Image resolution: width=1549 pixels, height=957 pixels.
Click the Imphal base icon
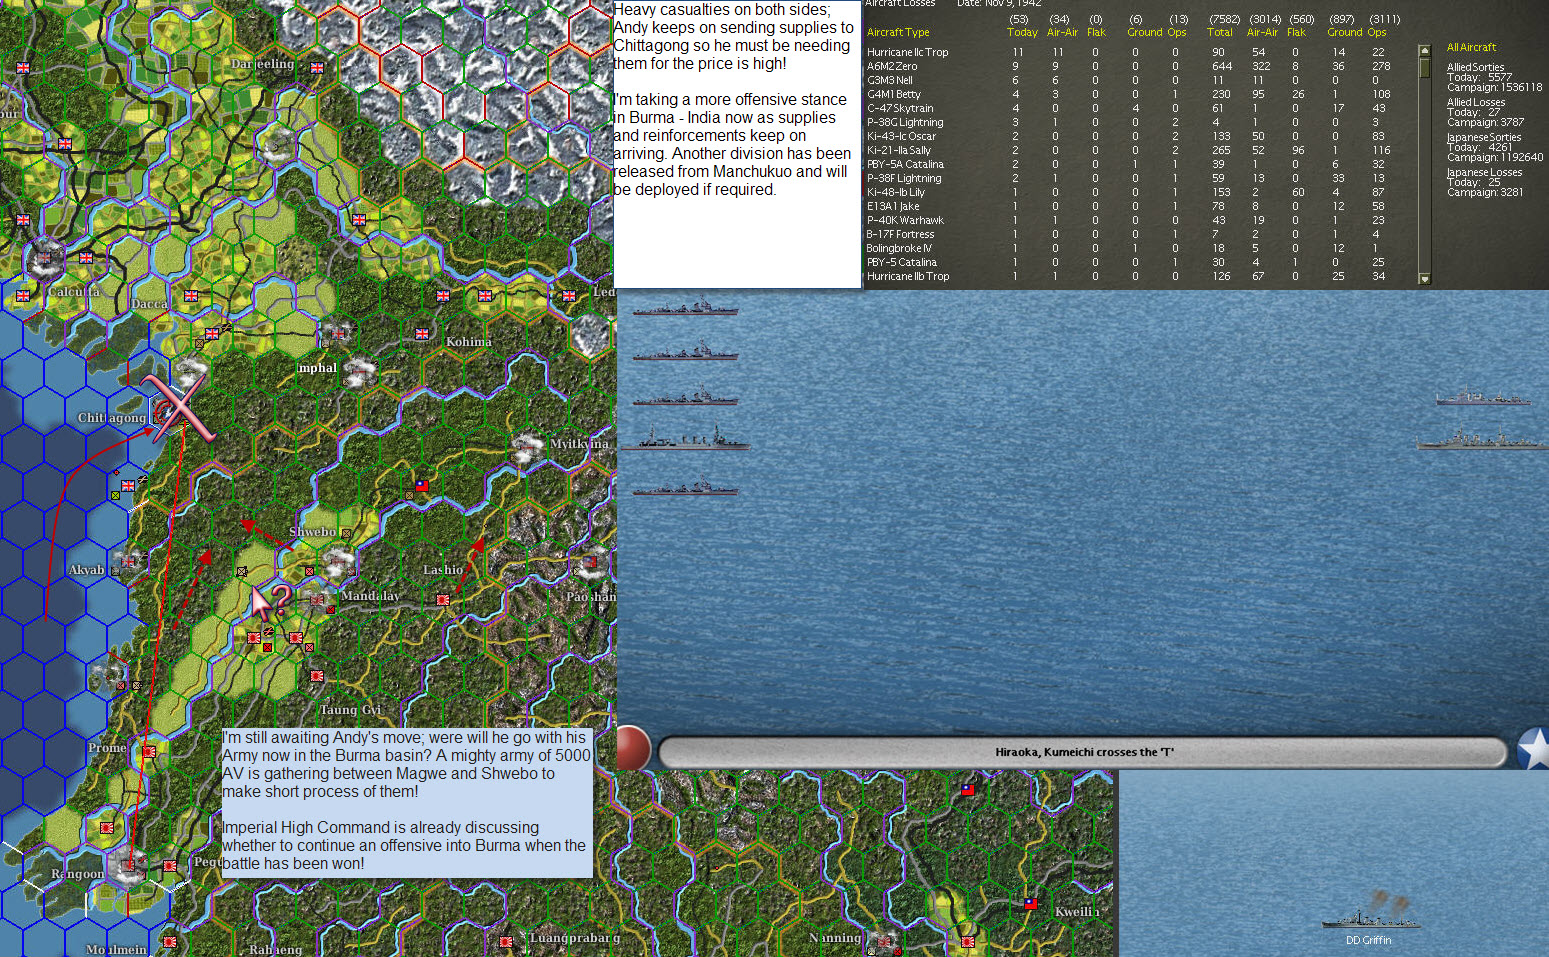click(x=358, y=371)
